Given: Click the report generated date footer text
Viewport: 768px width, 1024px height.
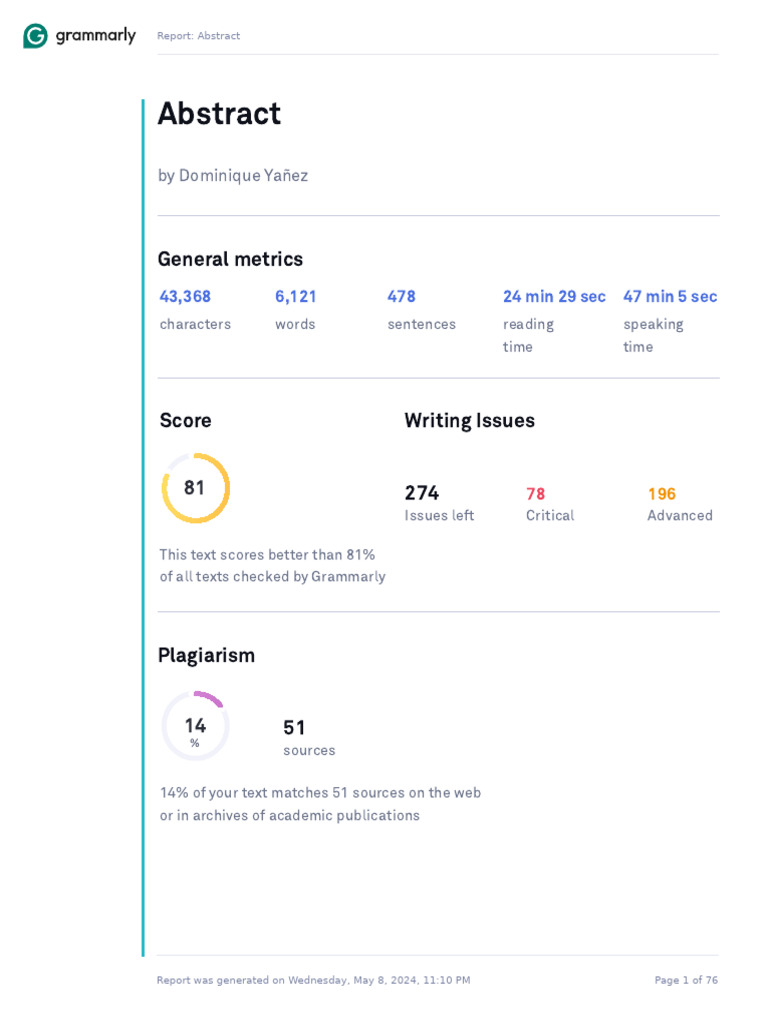Looking at the screenshot, I should coord(313,980).
